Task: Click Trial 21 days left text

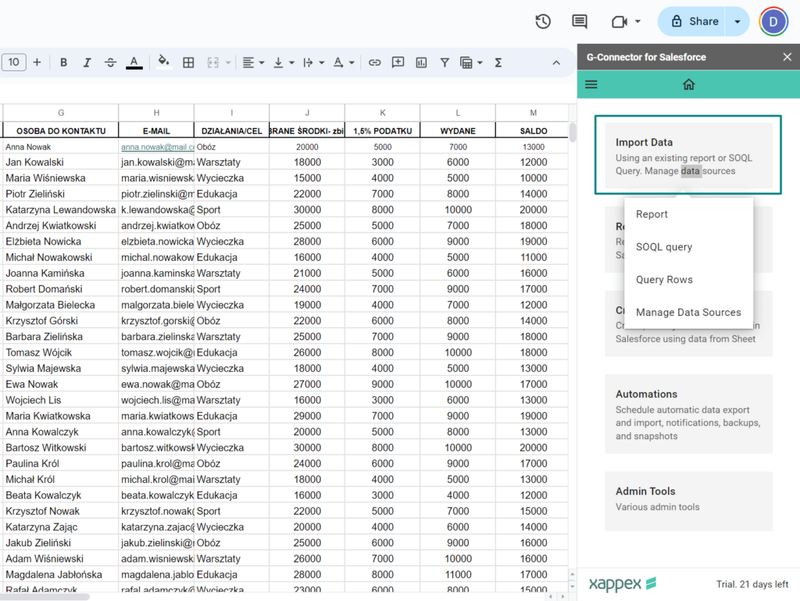Action: coord(752,584)
